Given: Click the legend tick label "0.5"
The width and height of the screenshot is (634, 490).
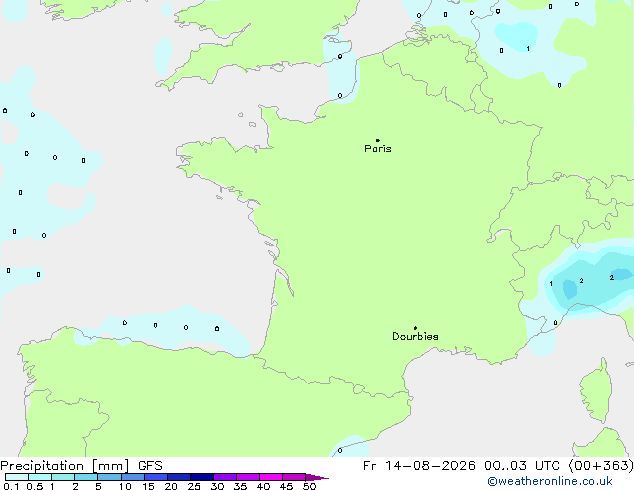Looking at the screenshot, I should click(35, 486).
